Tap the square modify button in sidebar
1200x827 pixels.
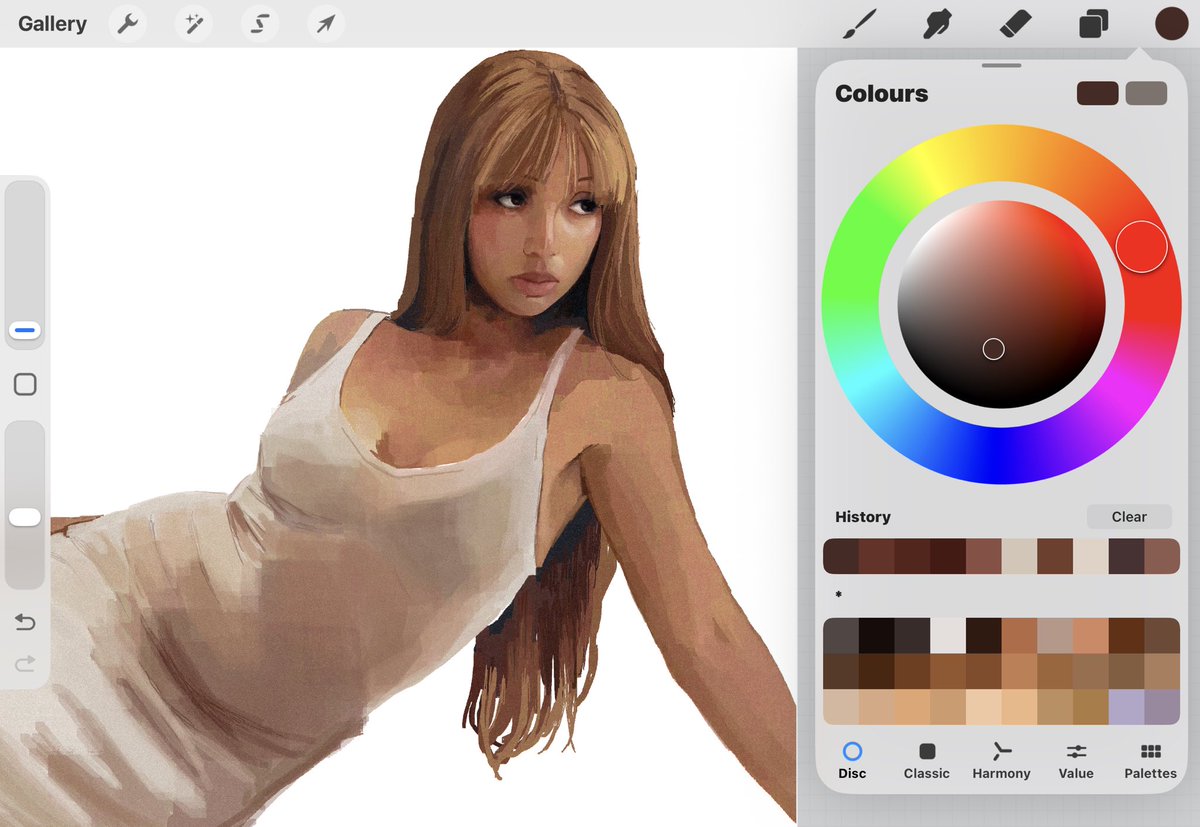click(25, 384)
